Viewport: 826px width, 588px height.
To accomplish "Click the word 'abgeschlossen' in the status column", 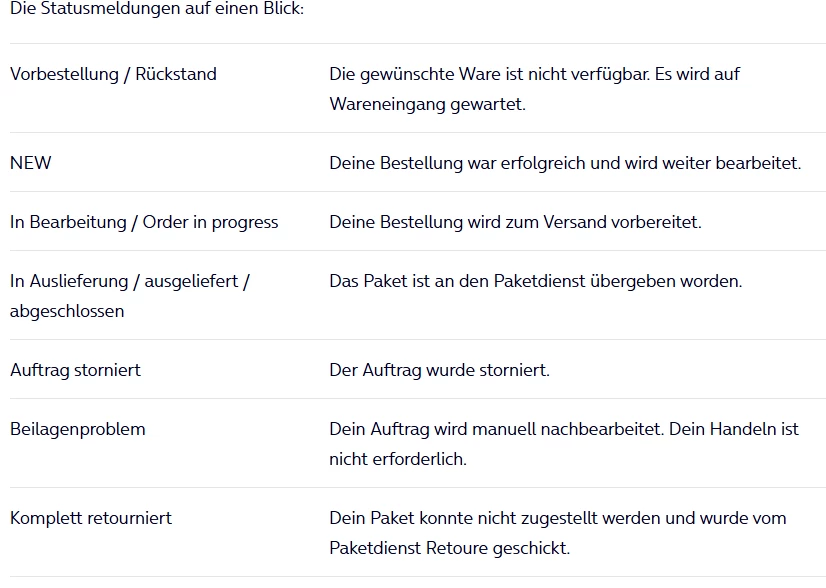I will [x=67, y=311].
